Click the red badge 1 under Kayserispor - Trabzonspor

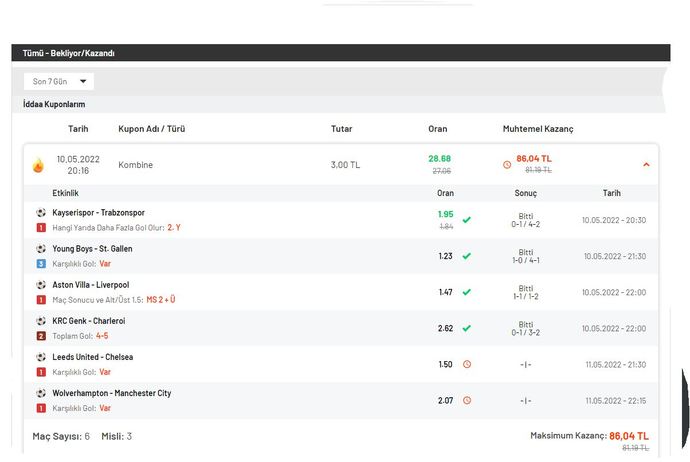(41, 227)
